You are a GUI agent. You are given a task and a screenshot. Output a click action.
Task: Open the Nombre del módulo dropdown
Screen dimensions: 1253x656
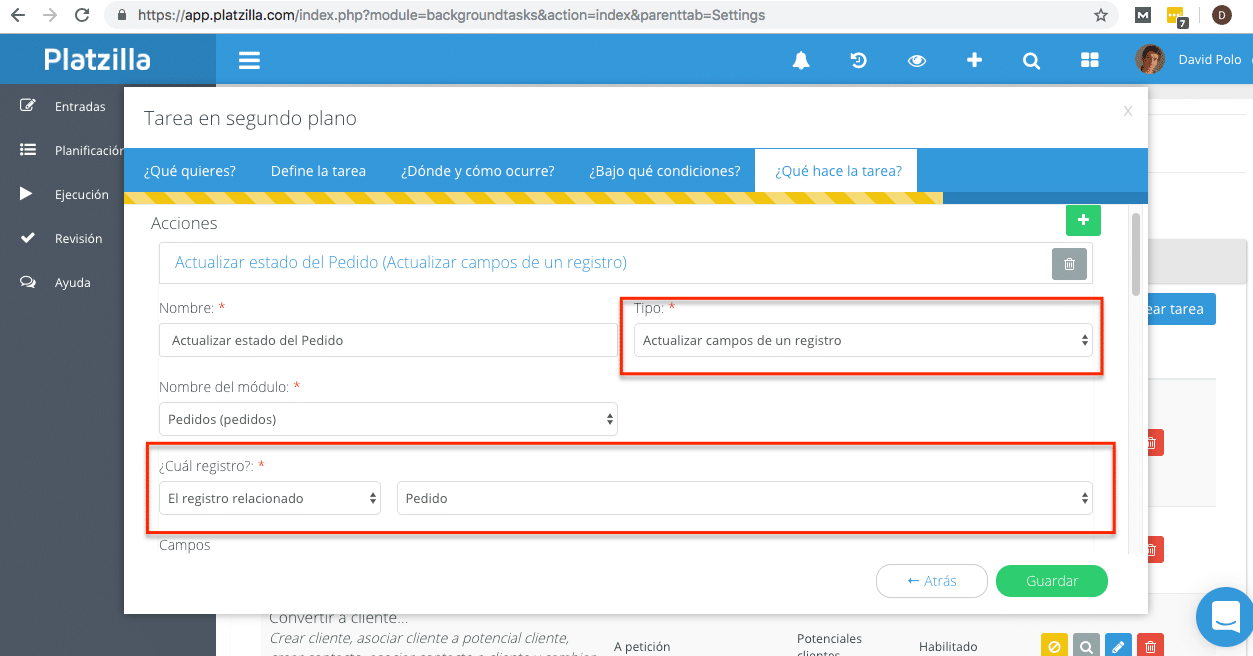(388, 420)
